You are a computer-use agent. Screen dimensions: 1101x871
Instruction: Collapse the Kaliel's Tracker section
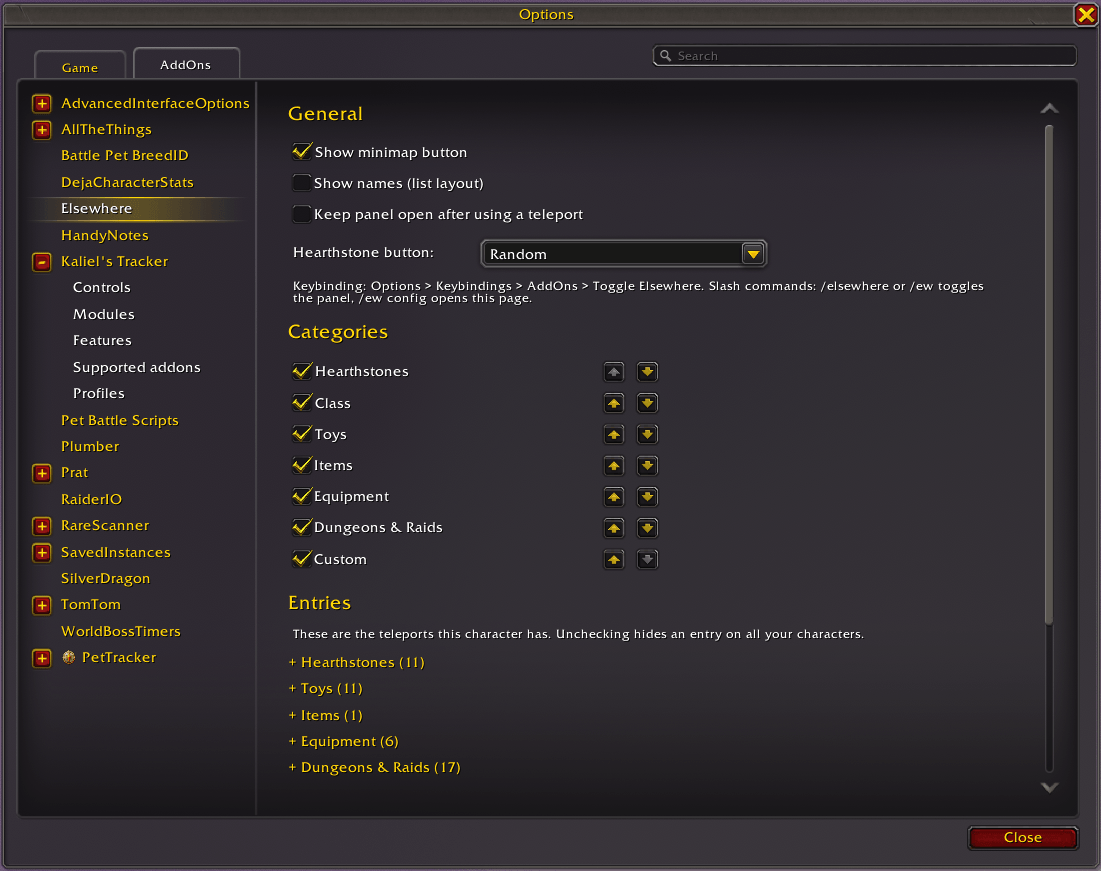click(42, 262)
